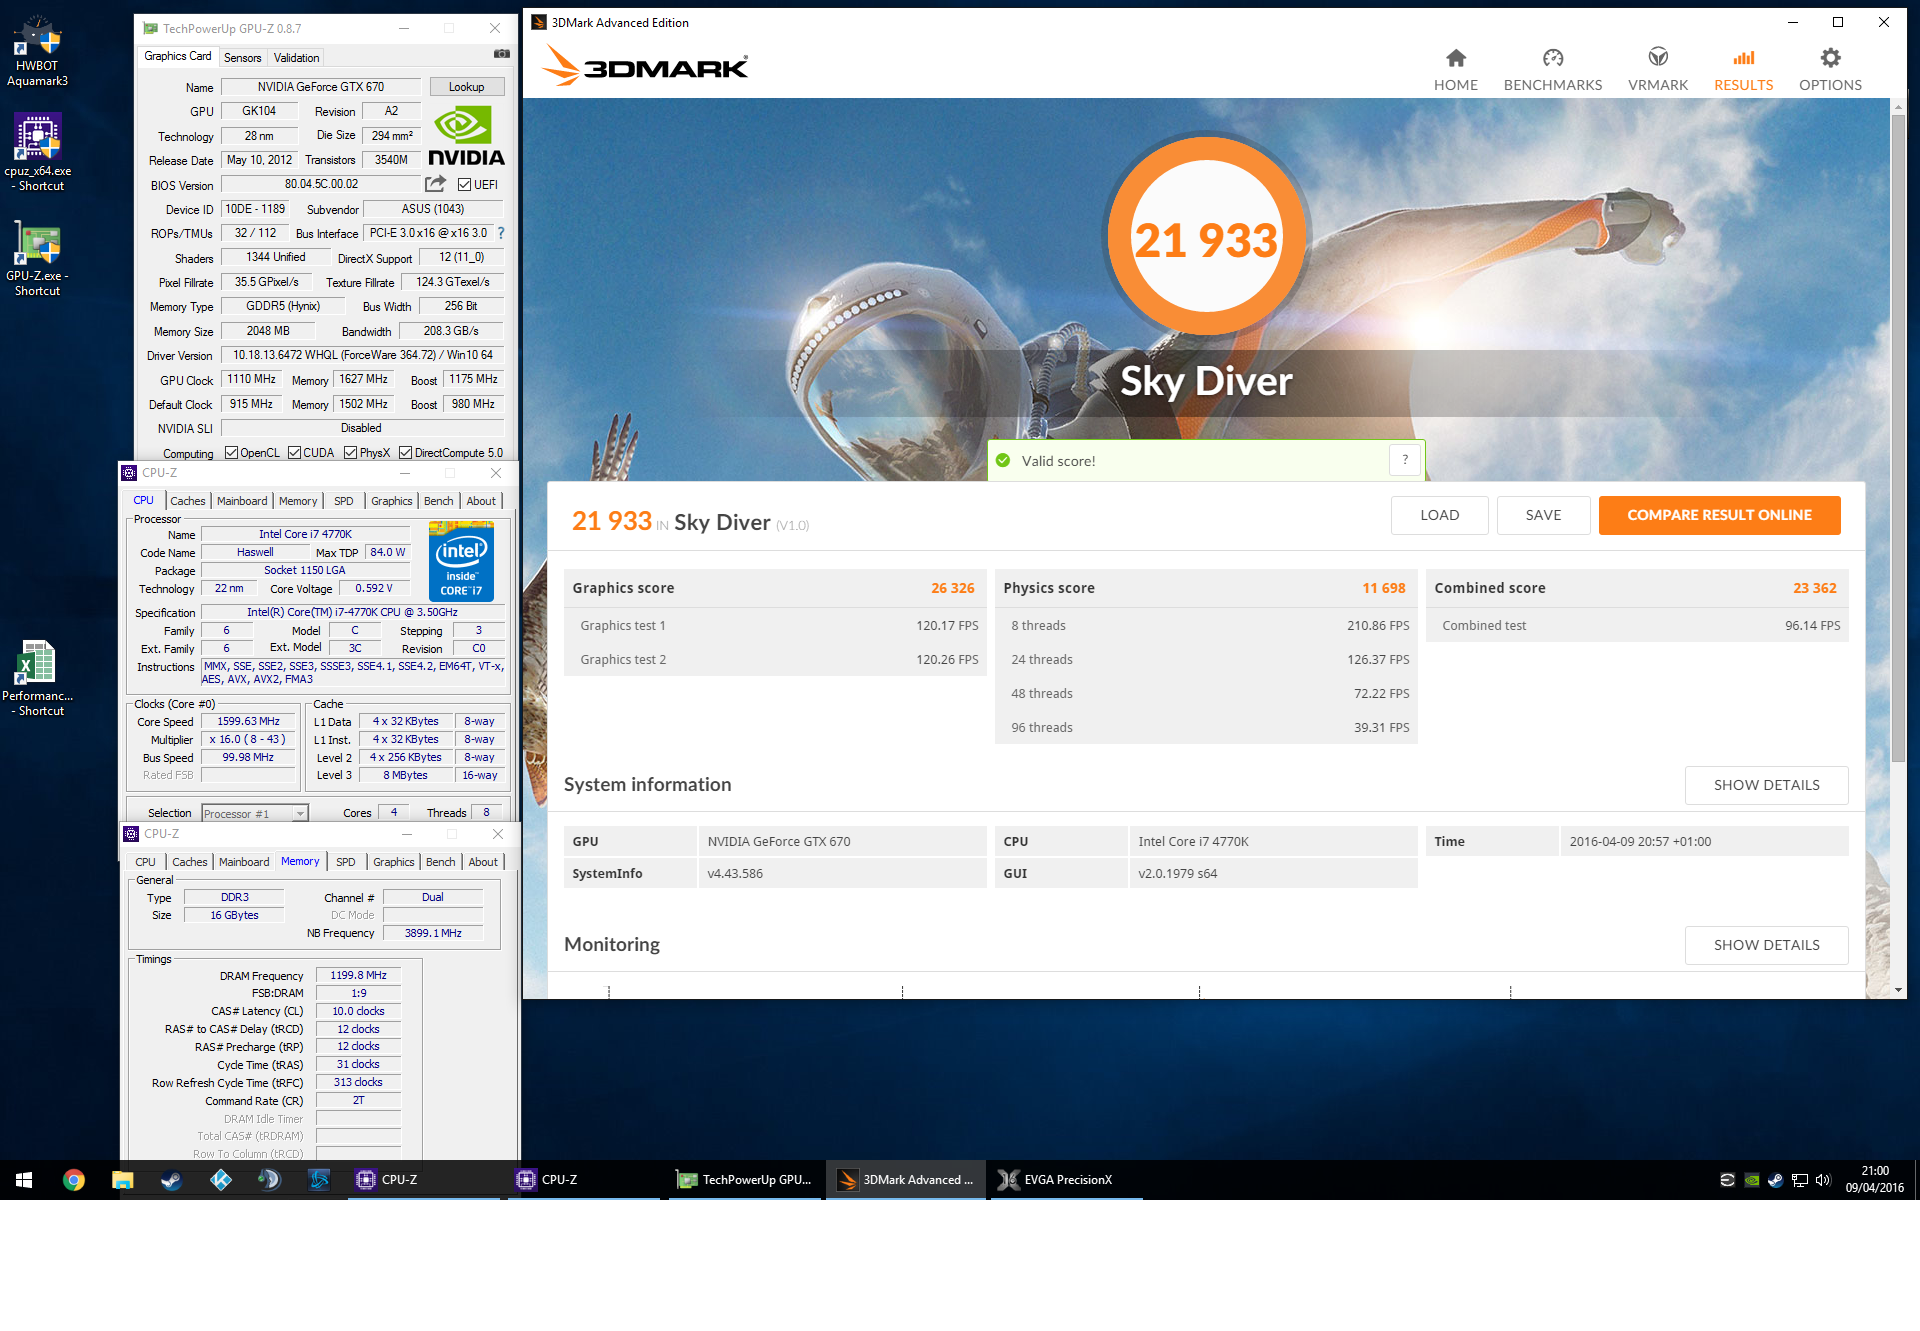The width and height of the screenshot is (1920, 1331).
Task: Open Steam from the taskbar
Action: 171,1180
